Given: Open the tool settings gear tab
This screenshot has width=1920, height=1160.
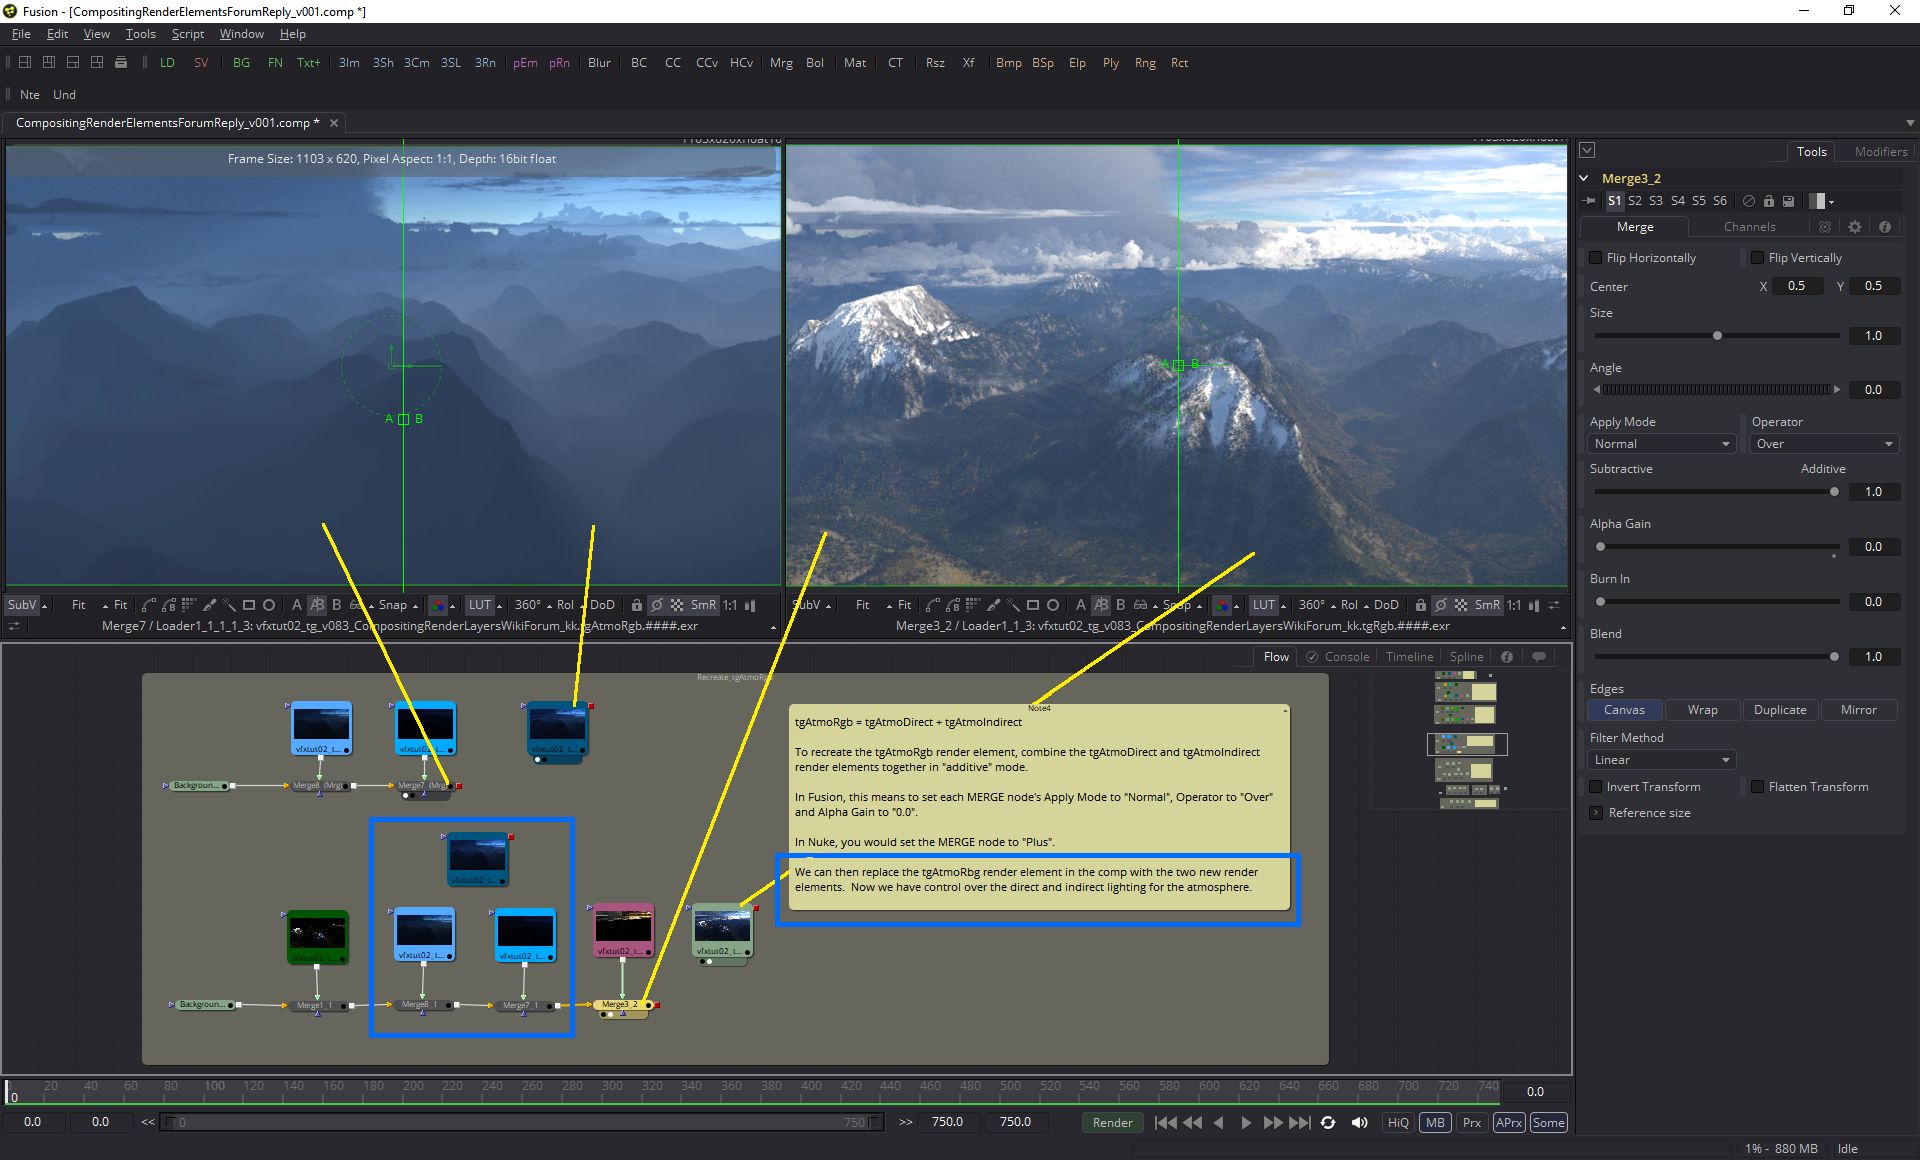Looking at the screenshot, I should coord(1855,227).
